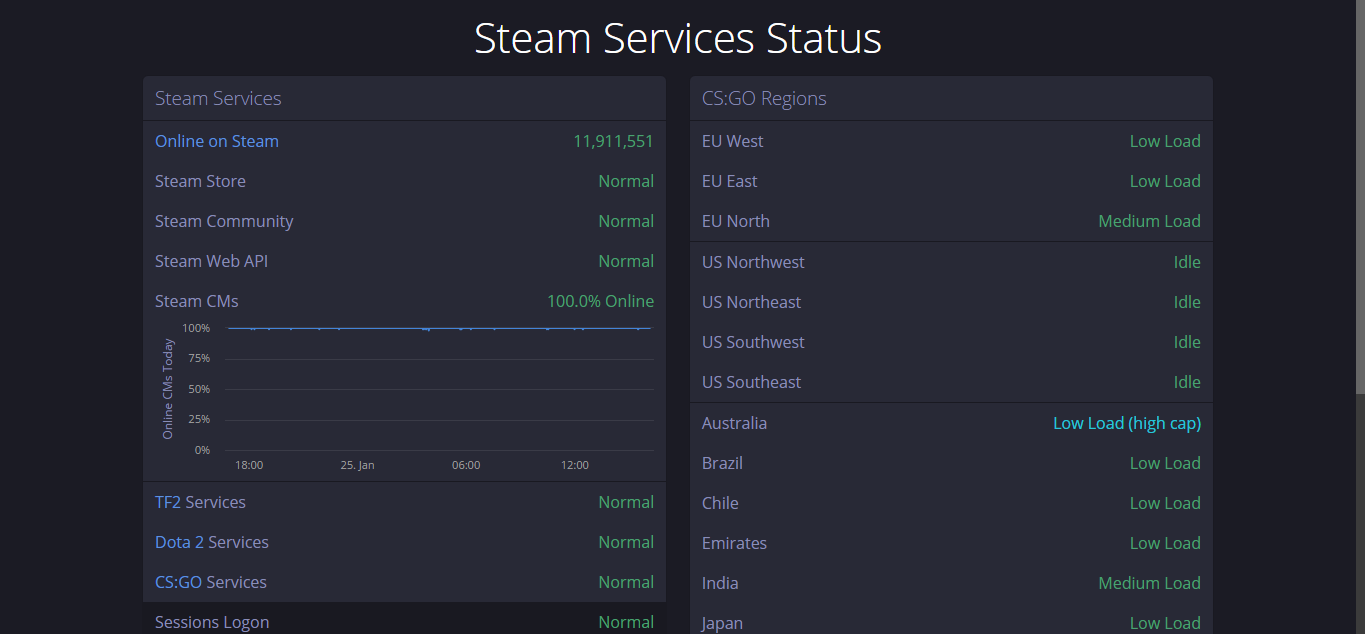Click the Chile region name
Image resolution: width=1365 pixels, height=634 pixels.
[x=720, y=503]
